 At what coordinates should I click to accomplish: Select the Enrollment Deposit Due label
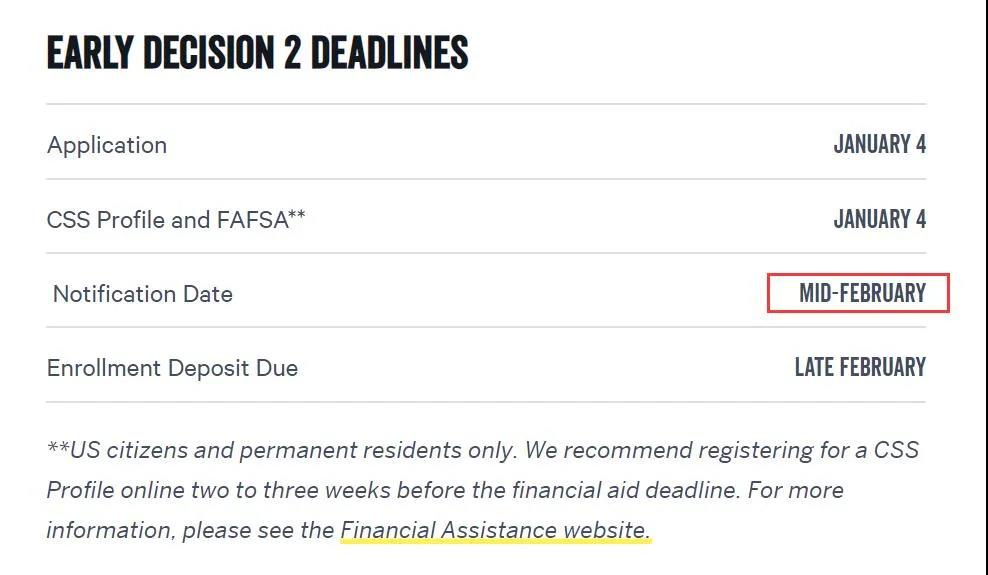click(x=172, y=368)
